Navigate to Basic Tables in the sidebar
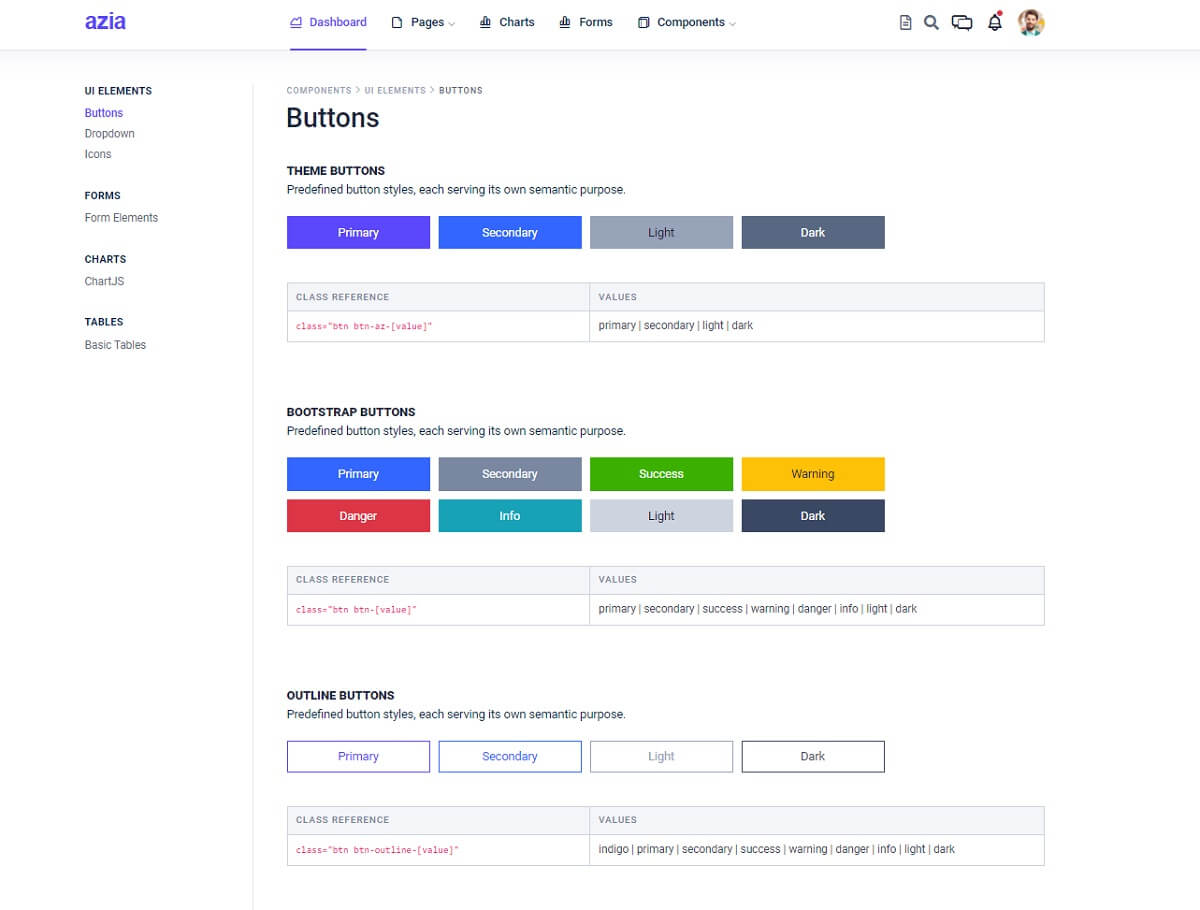1200x910 pixels. coord(115,344)
